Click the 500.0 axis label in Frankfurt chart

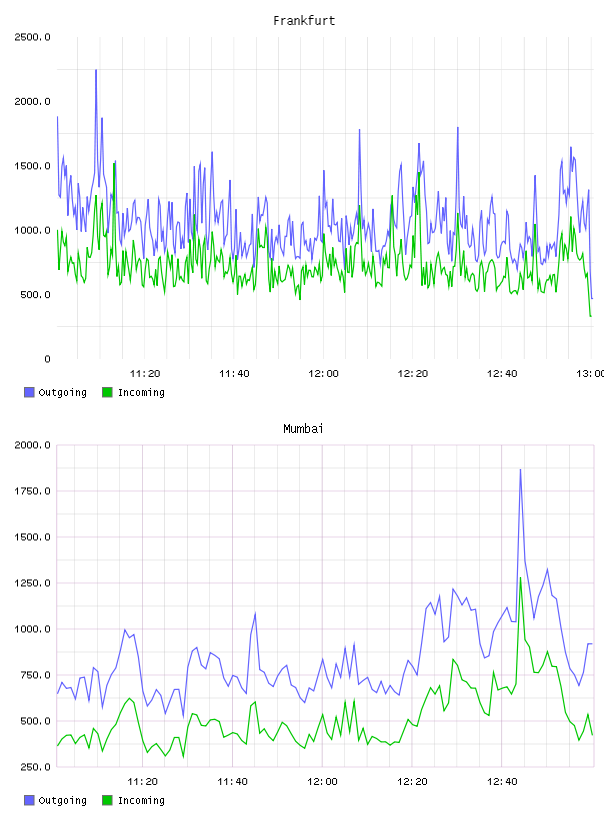[x=36, y=295]
